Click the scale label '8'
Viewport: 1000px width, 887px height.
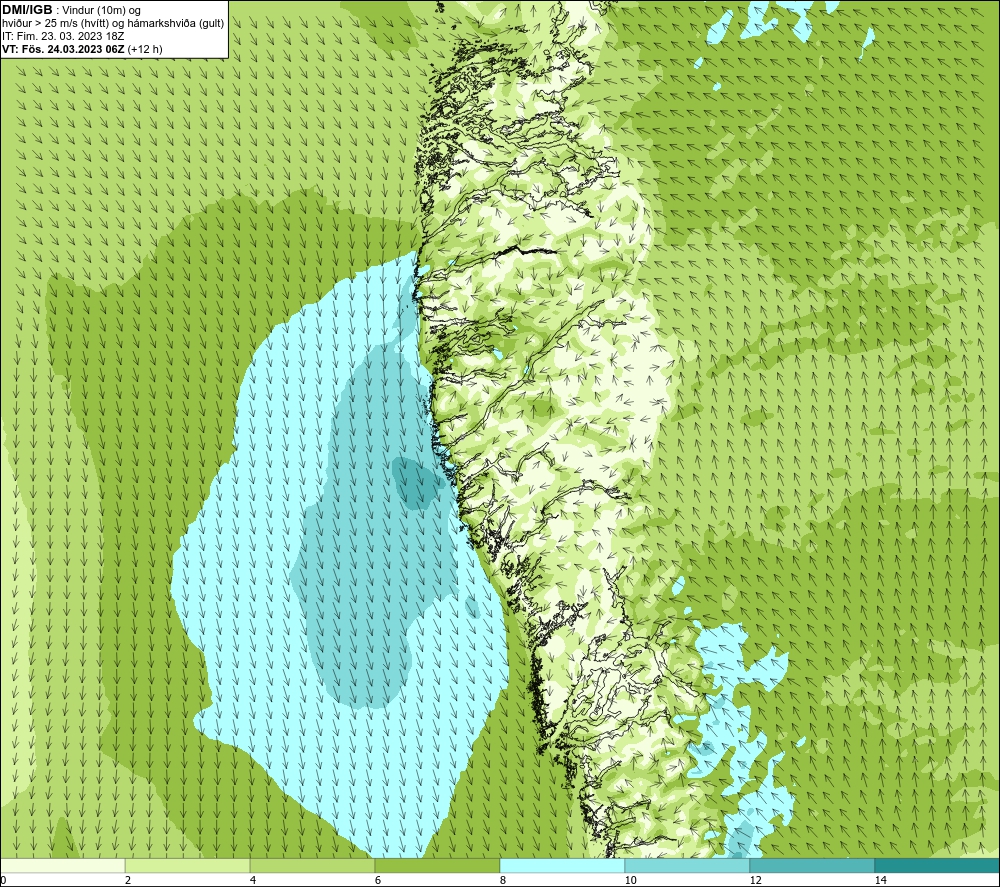(x=503, y=880)
